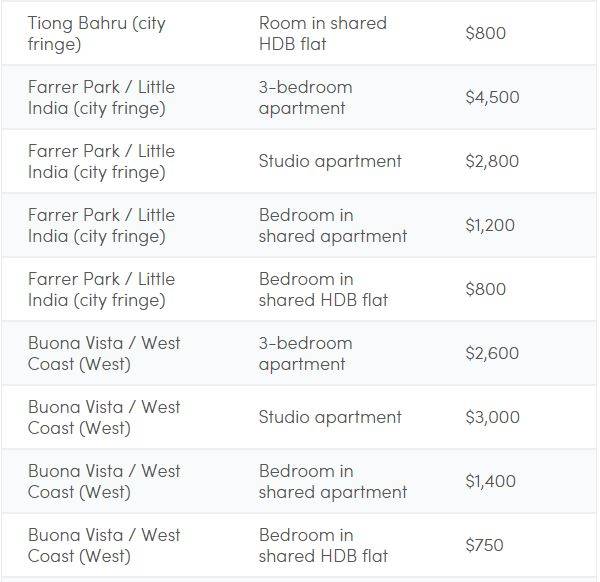Select the Room in shared HDB flat cell
The height and width of the screenshot is (582, 600).
coord(322,33)
